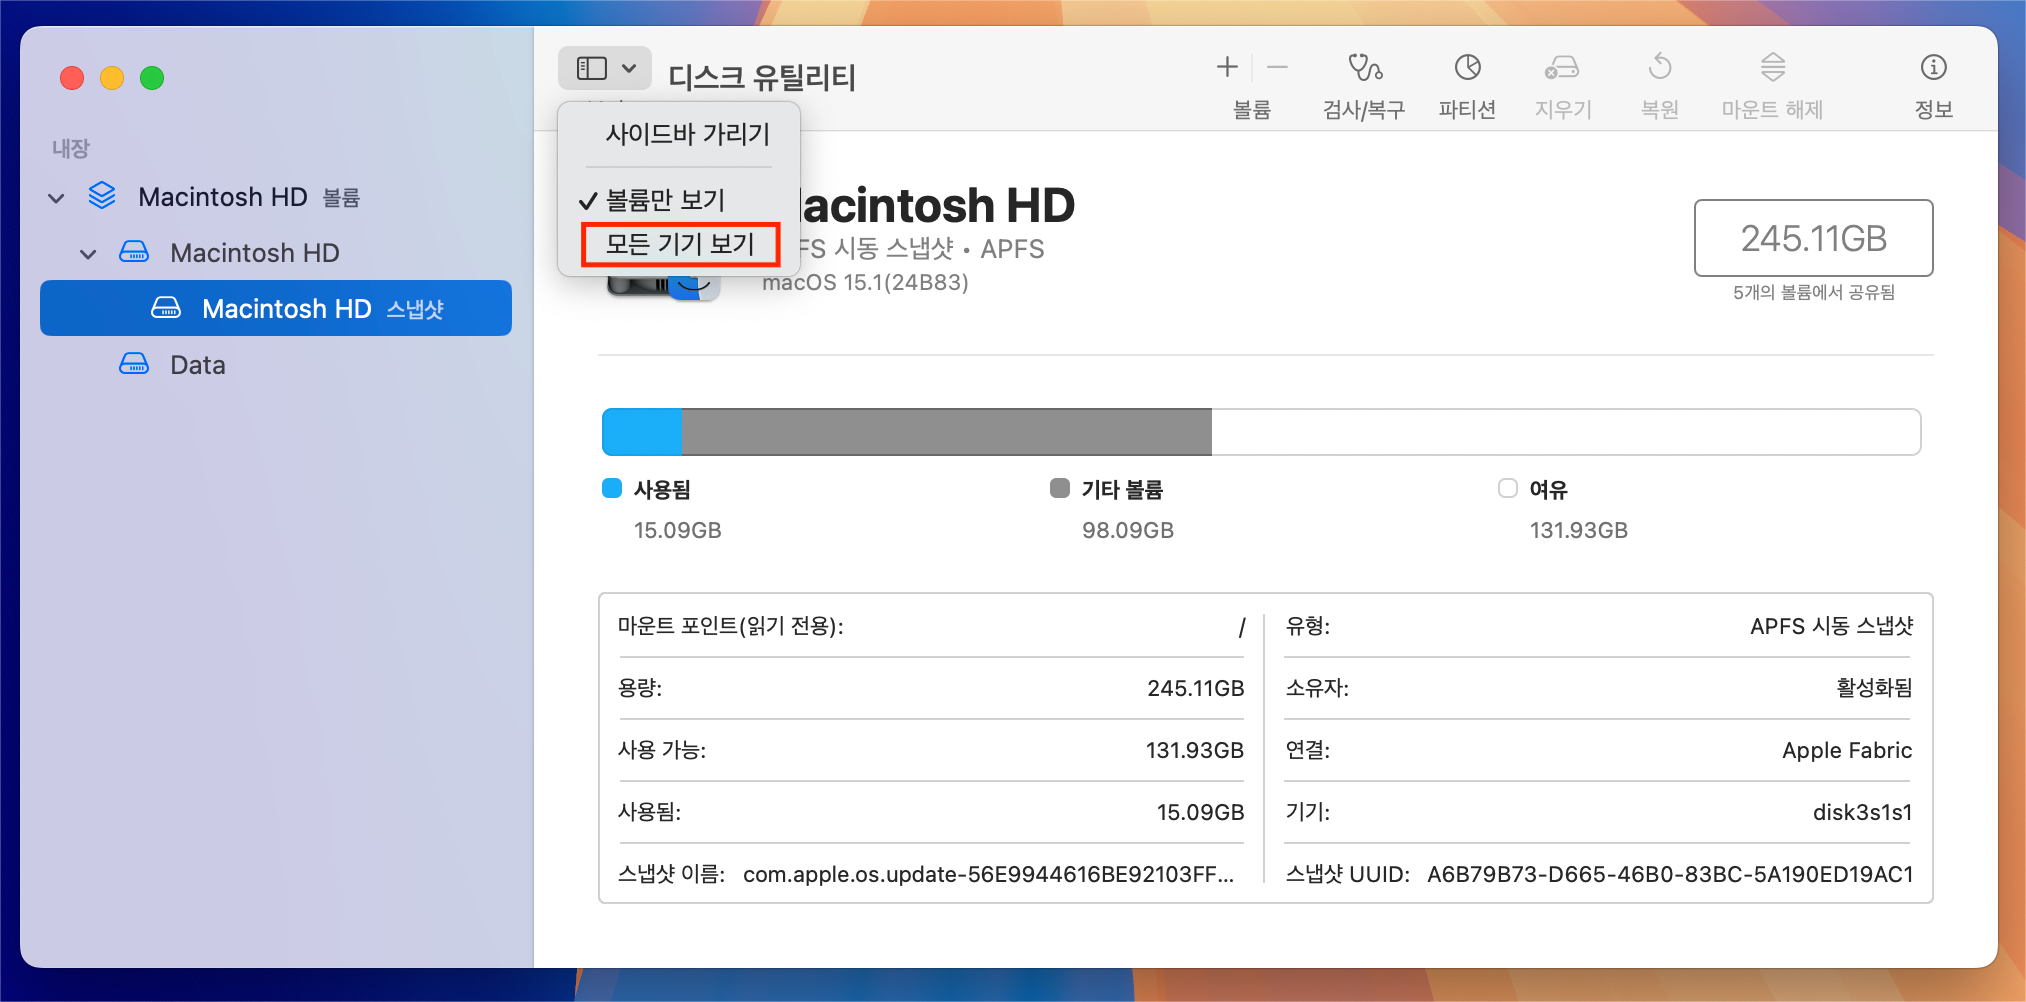2026x1002 pixels.
Task: Collapse the 'Macintosh HD 볼륨' group
Action: [x=56, y=196]
